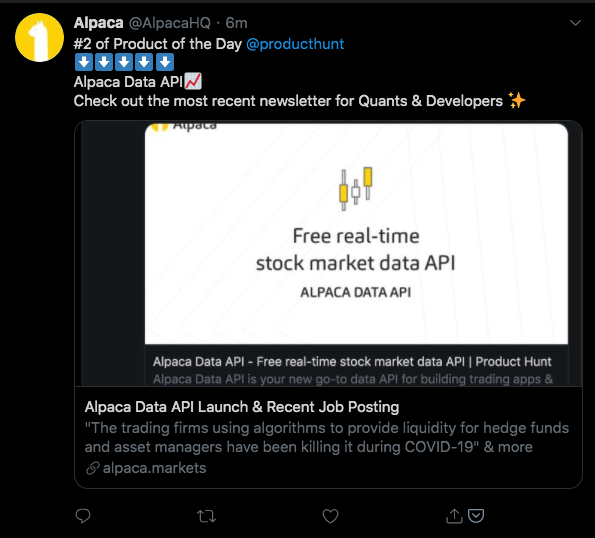Open card title Alpaca Data API Launch
This screenshot has width=595, height=538.
point(242,407)
